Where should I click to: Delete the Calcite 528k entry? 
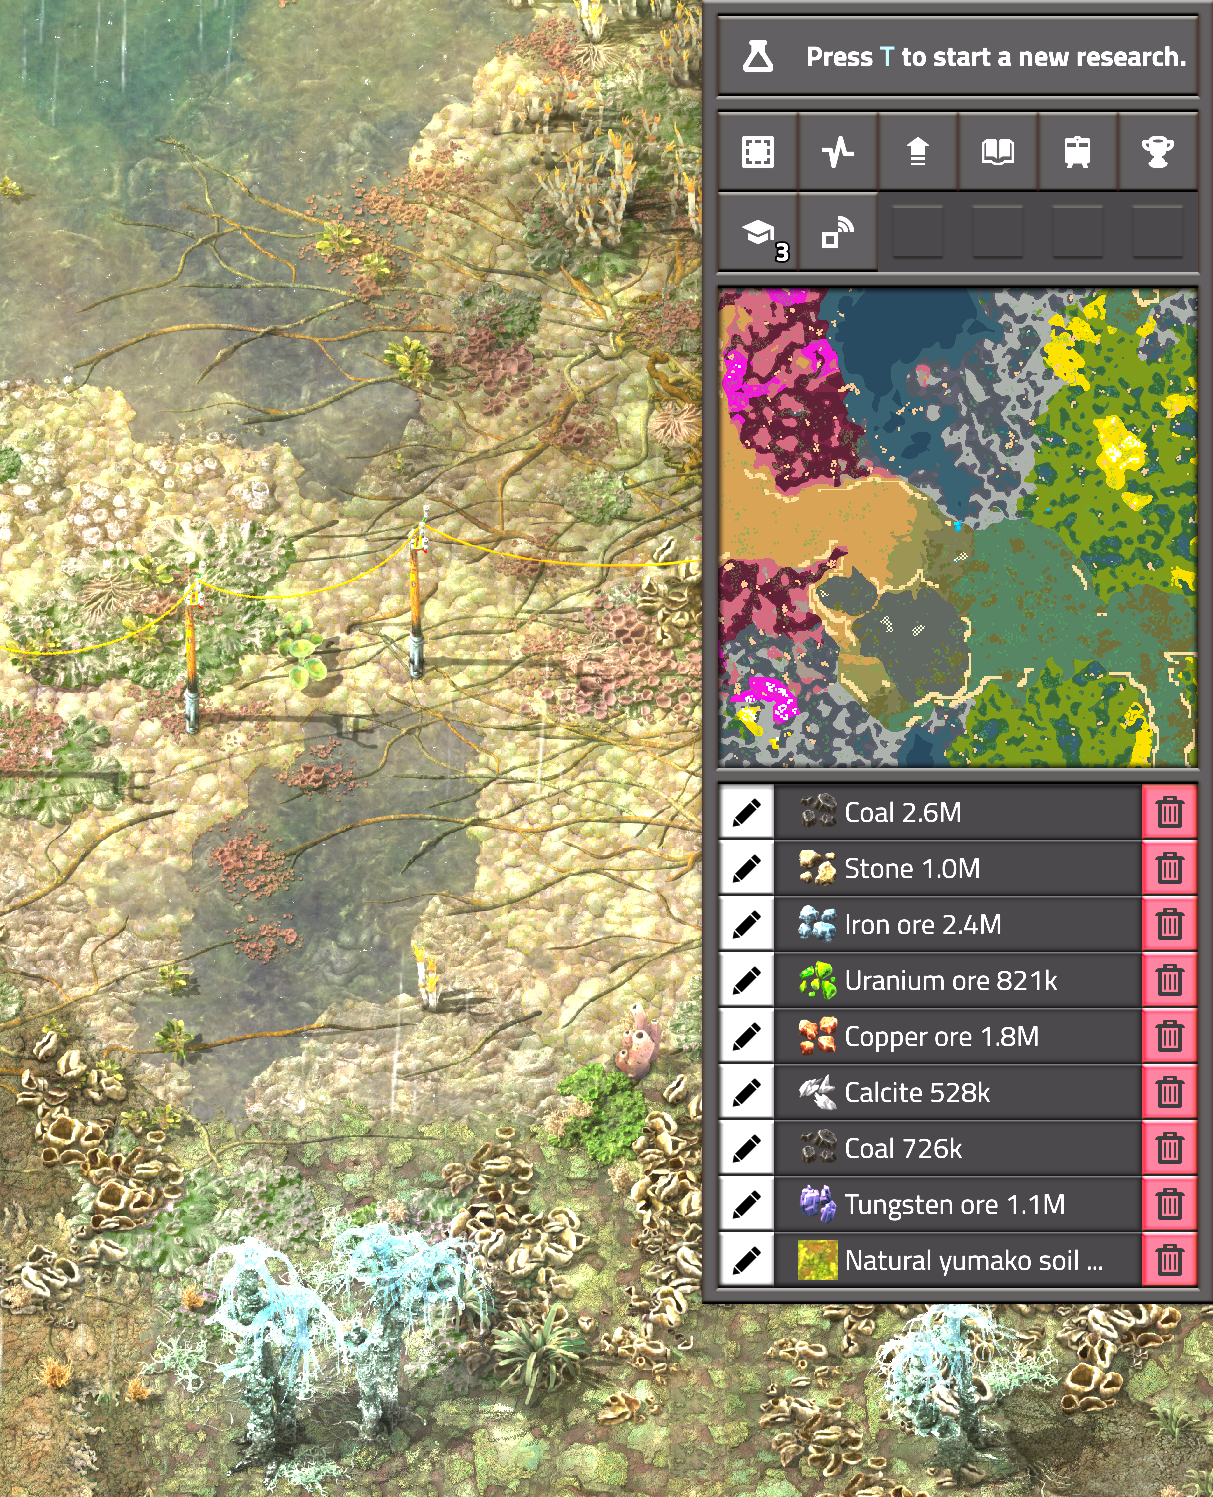[1169, 1092]
